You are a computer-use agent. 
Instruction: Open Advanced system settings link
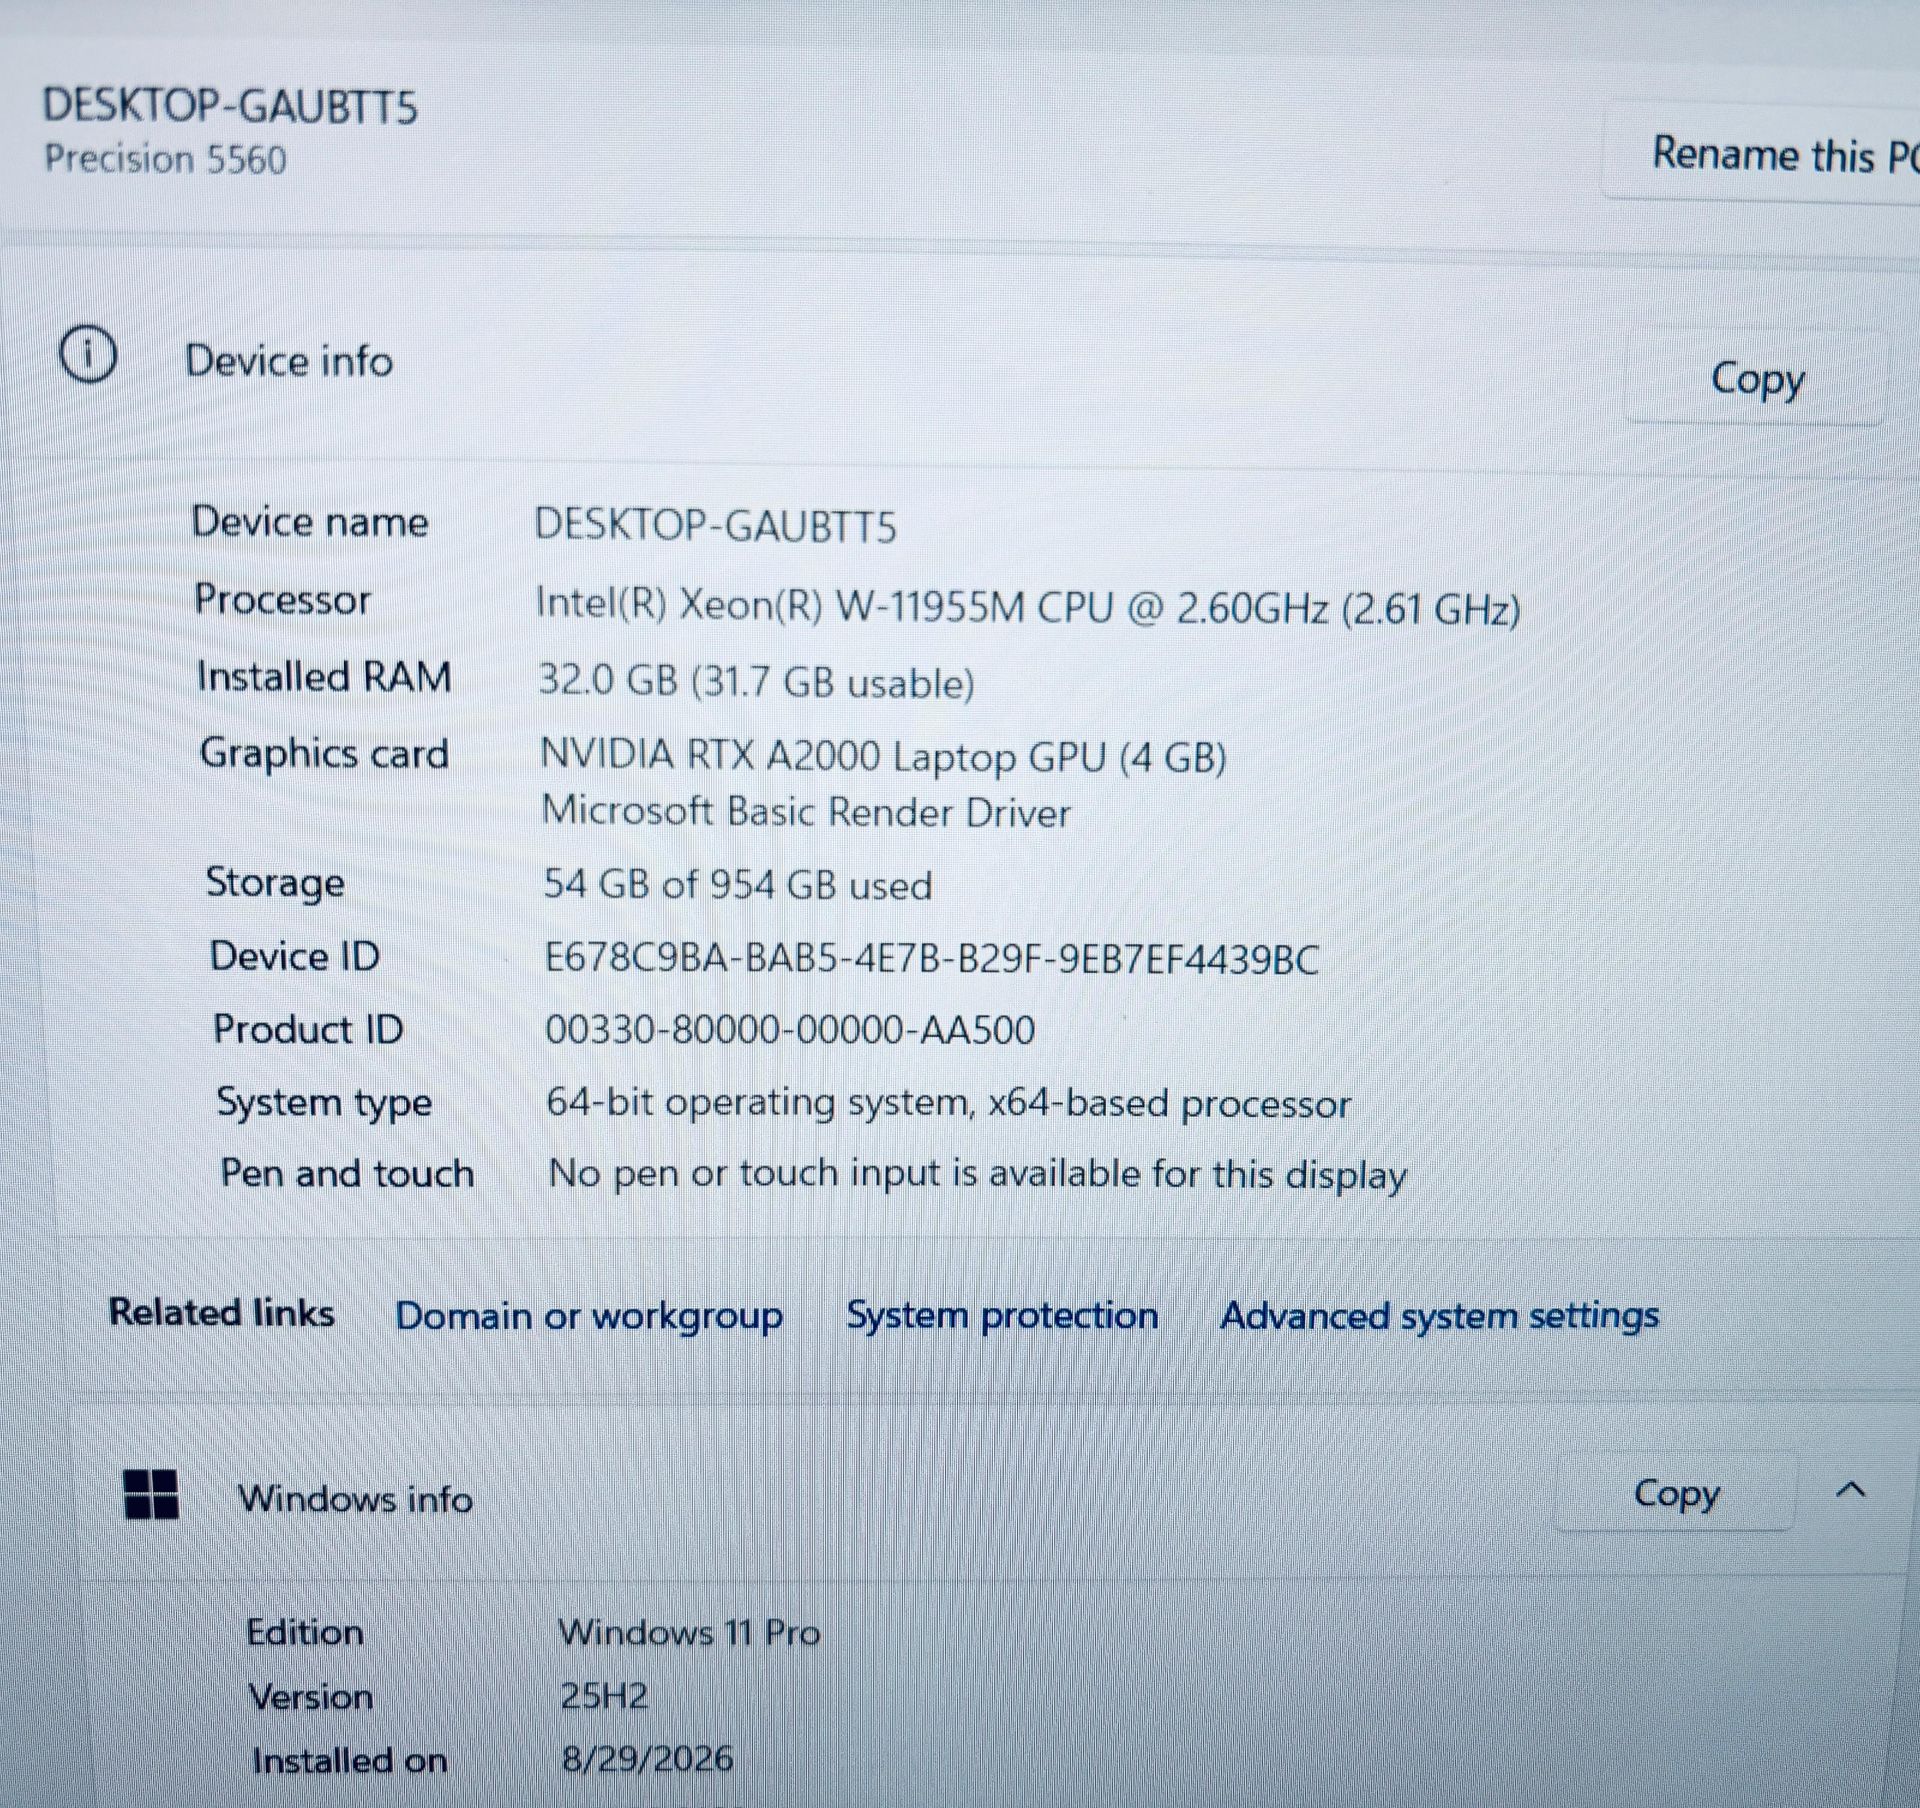pos(1439,1316)
